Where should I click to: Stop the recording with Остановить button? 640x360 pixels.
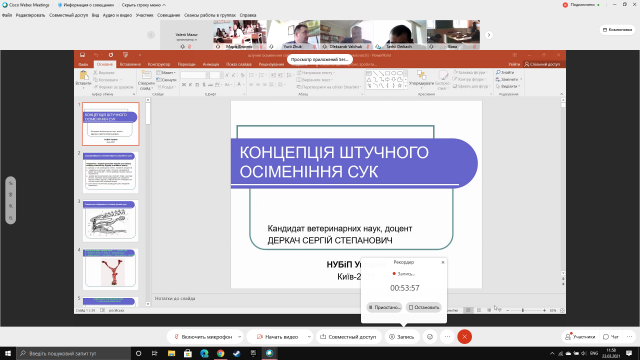(x=424, y=307)
